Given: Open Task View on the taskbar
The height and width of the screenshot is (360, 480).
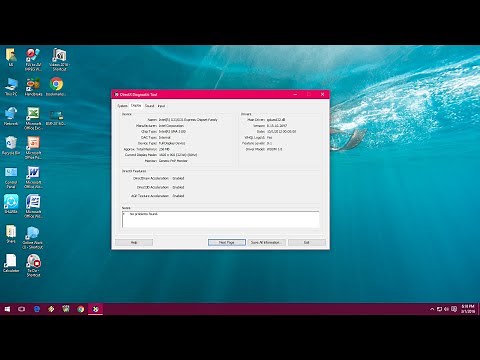Looking at the screenshot, I should tap(22, 309).
